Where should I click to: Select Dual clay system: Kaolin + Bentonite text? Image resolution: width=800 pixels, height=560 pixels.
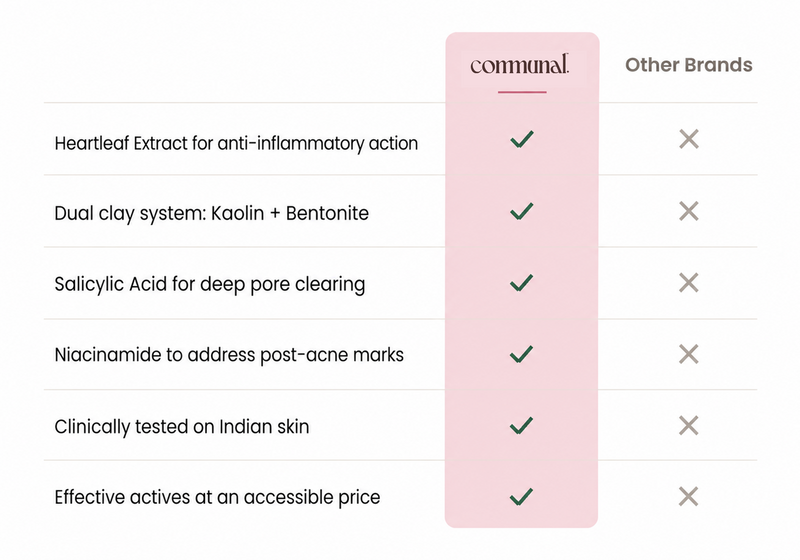click(x=212, y=214)
